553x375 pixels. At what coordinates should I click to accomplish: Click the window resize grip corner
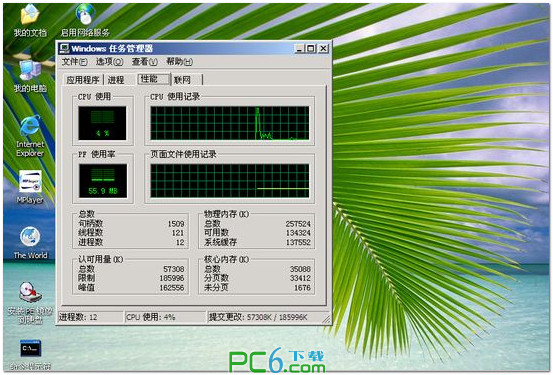coord(327,319)
